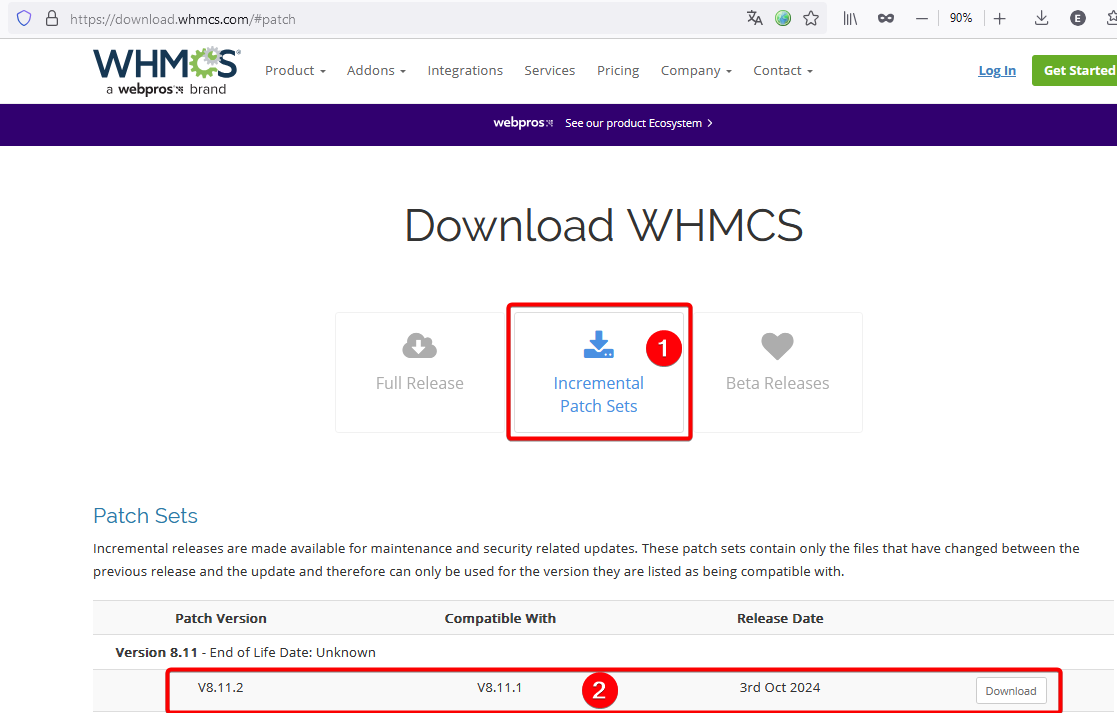Click the infinity-shaped toolbar icon
The height and width of the screenshot is (713, 1117).
885,19
